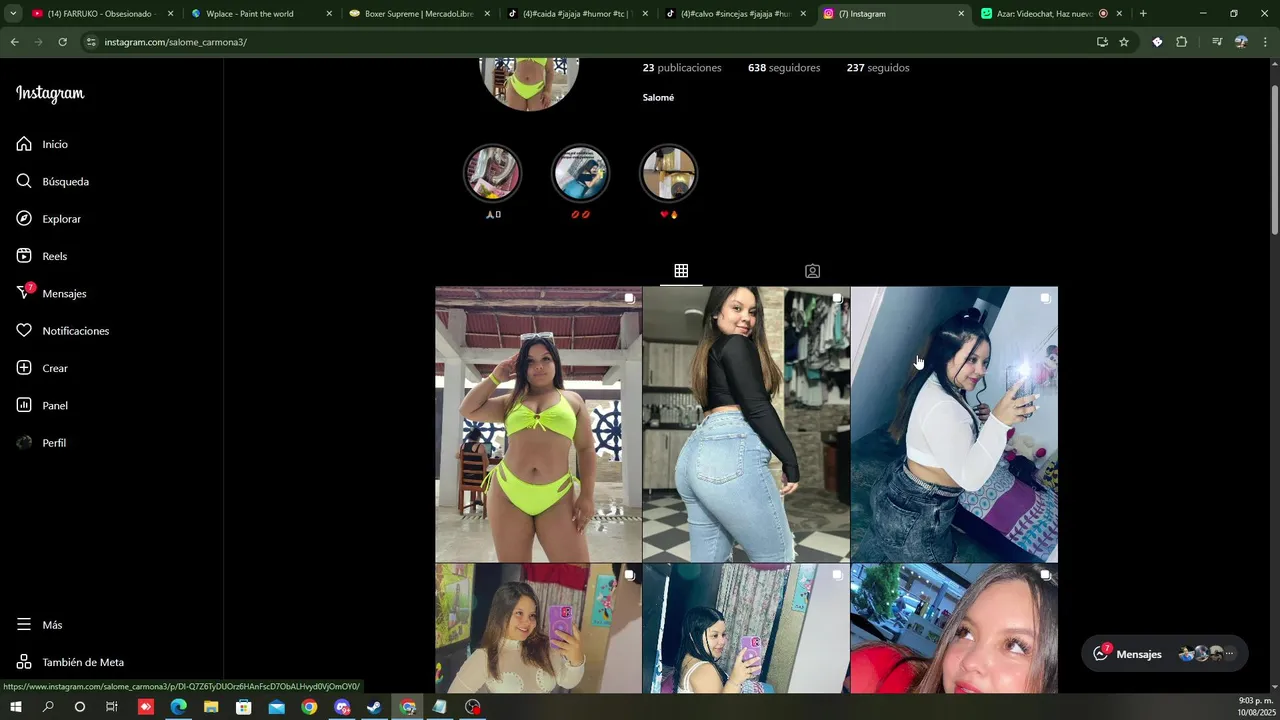Open a new browser tab
1280x720 pixels.
pos(1143,14)
